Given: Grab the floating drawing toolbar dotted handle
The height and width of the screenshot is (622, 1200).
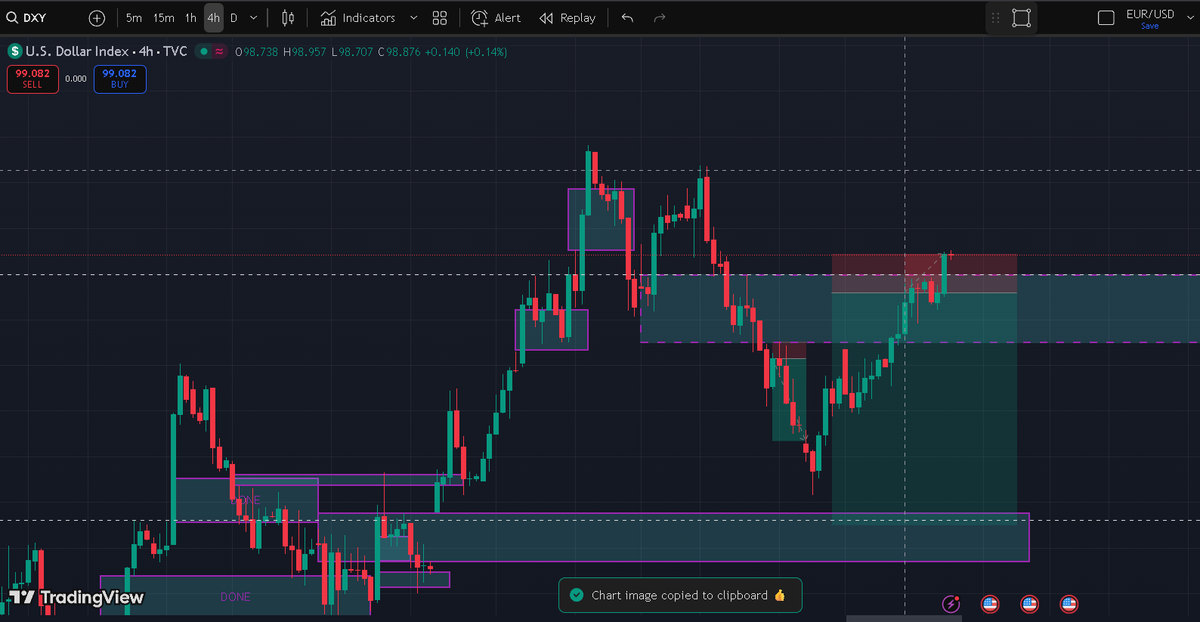Looking at the screenshot, I should click(x=995, y=18).
